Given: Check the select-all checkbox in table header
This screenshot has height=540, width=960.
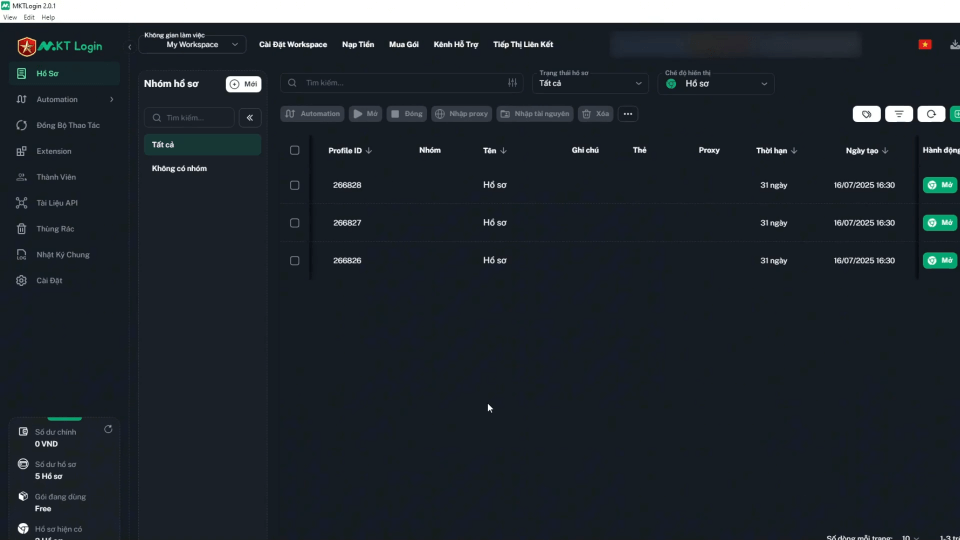Looking at the screenshot, I should click(294, 150).
